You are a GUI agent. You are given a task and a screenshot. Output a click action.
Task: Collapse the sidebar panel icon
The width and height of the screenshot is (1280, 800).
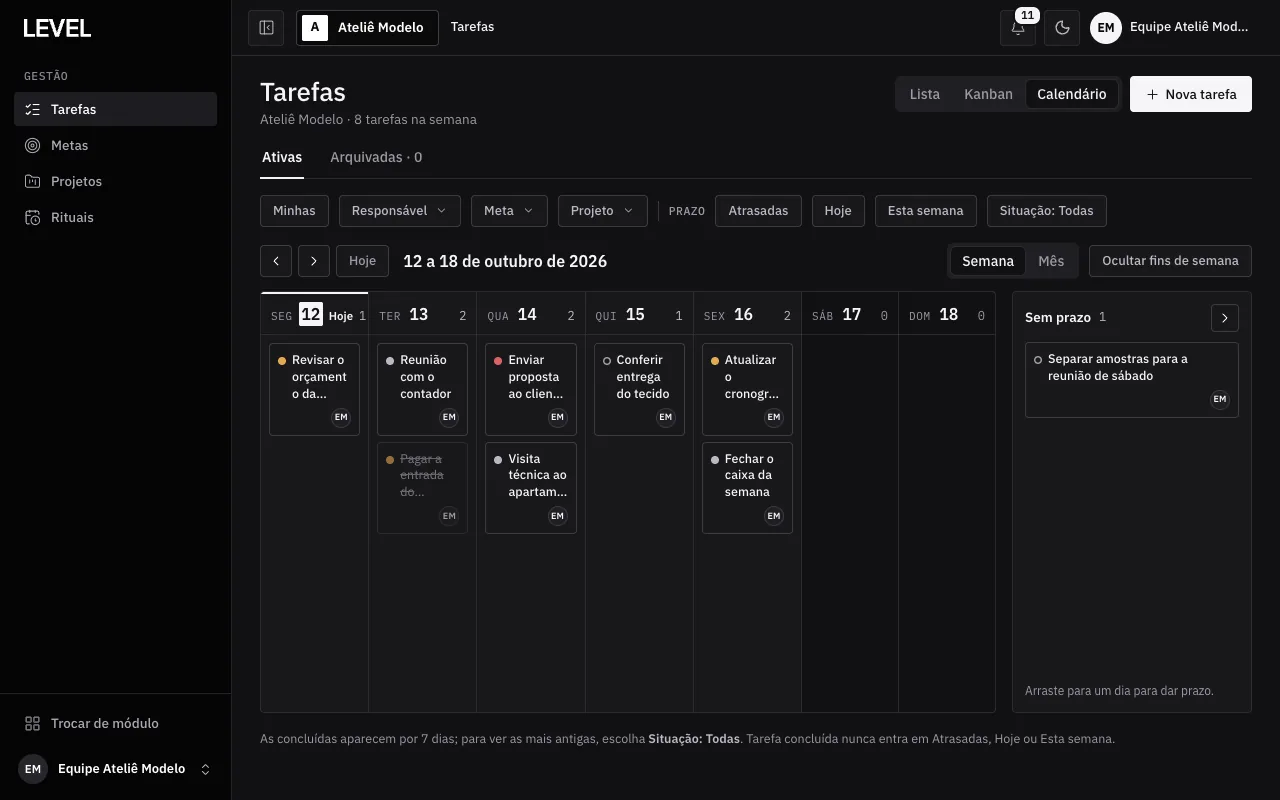(x=266, y=28)
